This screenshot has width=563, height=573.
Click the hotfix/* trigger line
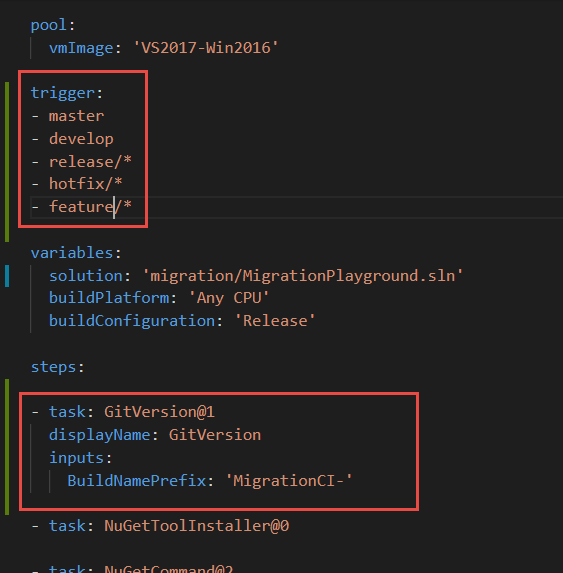pyautogui.click(x=85, y=183)
